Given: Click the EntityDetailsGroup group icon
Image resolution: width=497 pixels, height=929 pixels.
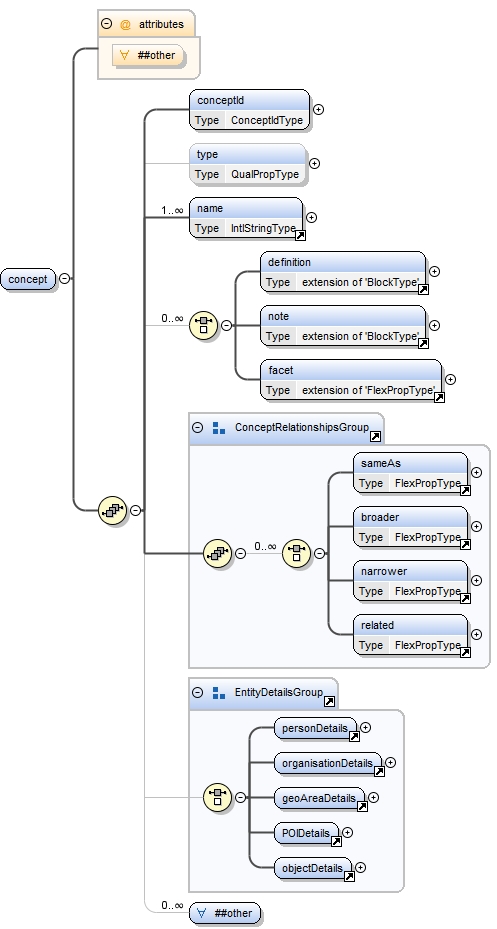Looking at the screenshot, I should 219,693.
